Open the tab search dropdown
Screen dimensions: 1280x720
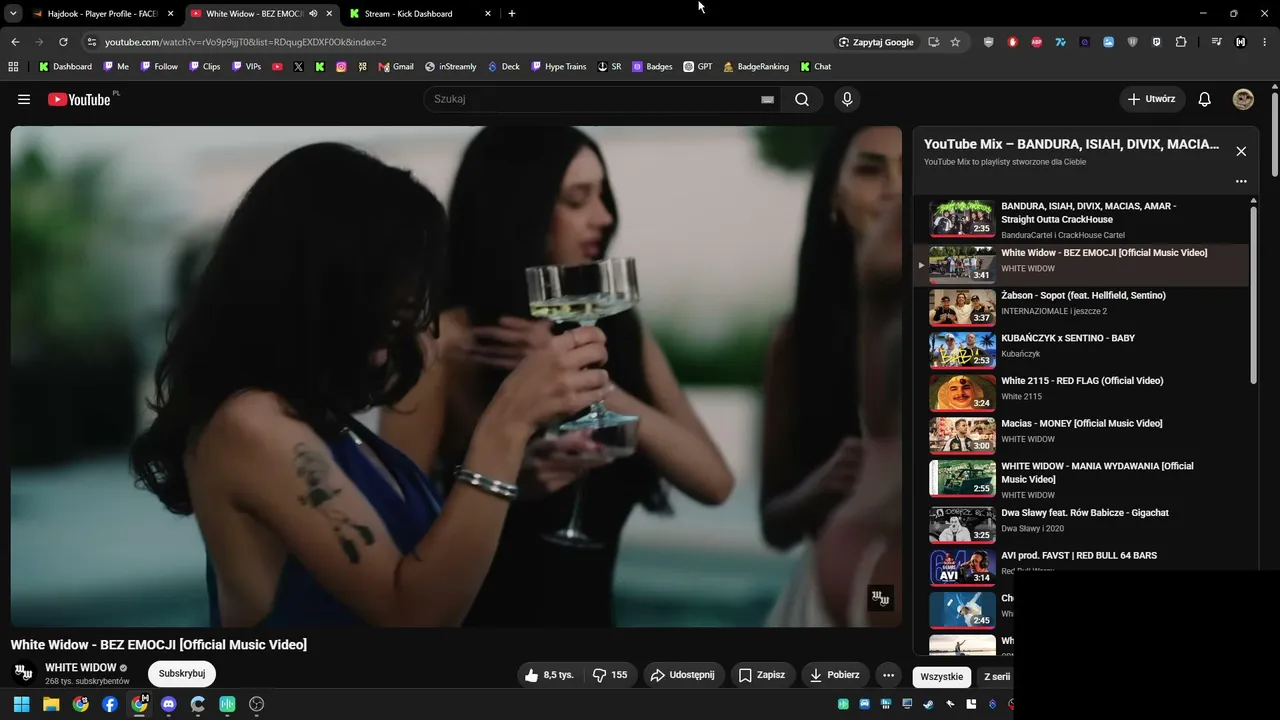[x=13, y=13]
